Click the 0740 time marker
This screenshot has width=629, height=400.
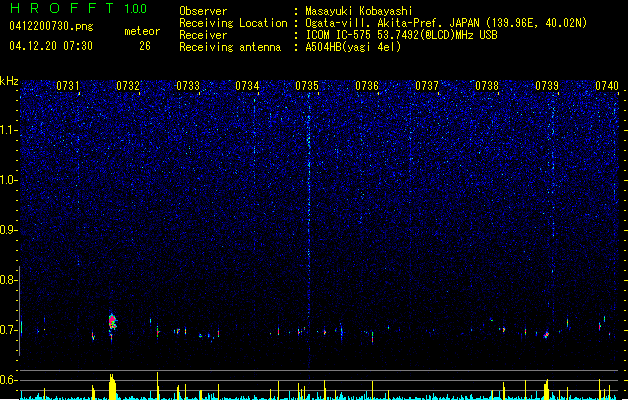607,86
